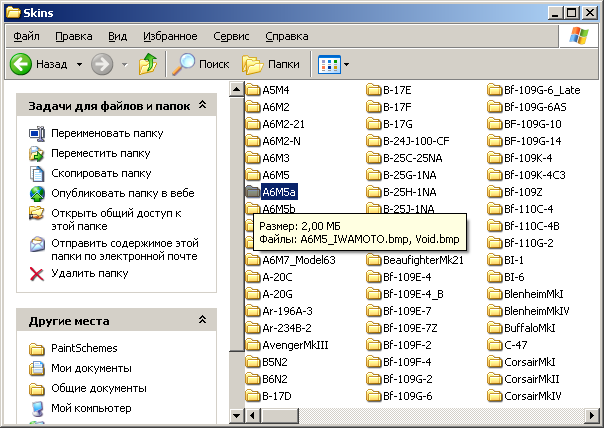This screenshot has height=428, width=604.
Task: Click the horizontal scrollbar thumb
Action: (x=279, y=416)
